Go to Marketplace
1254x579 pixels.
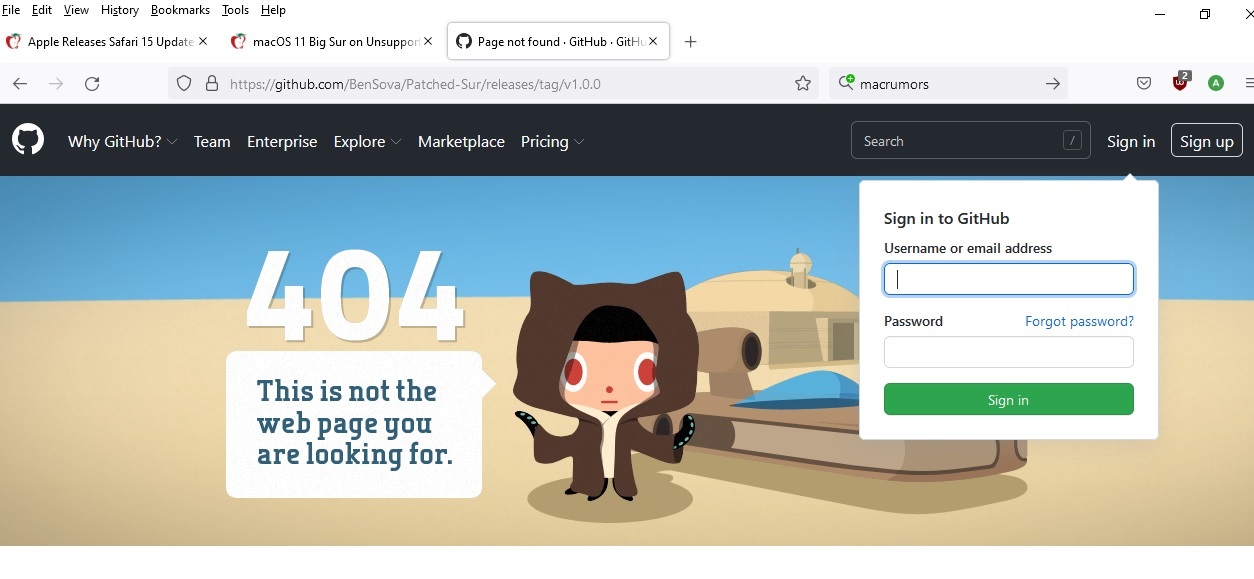(461, 142)
